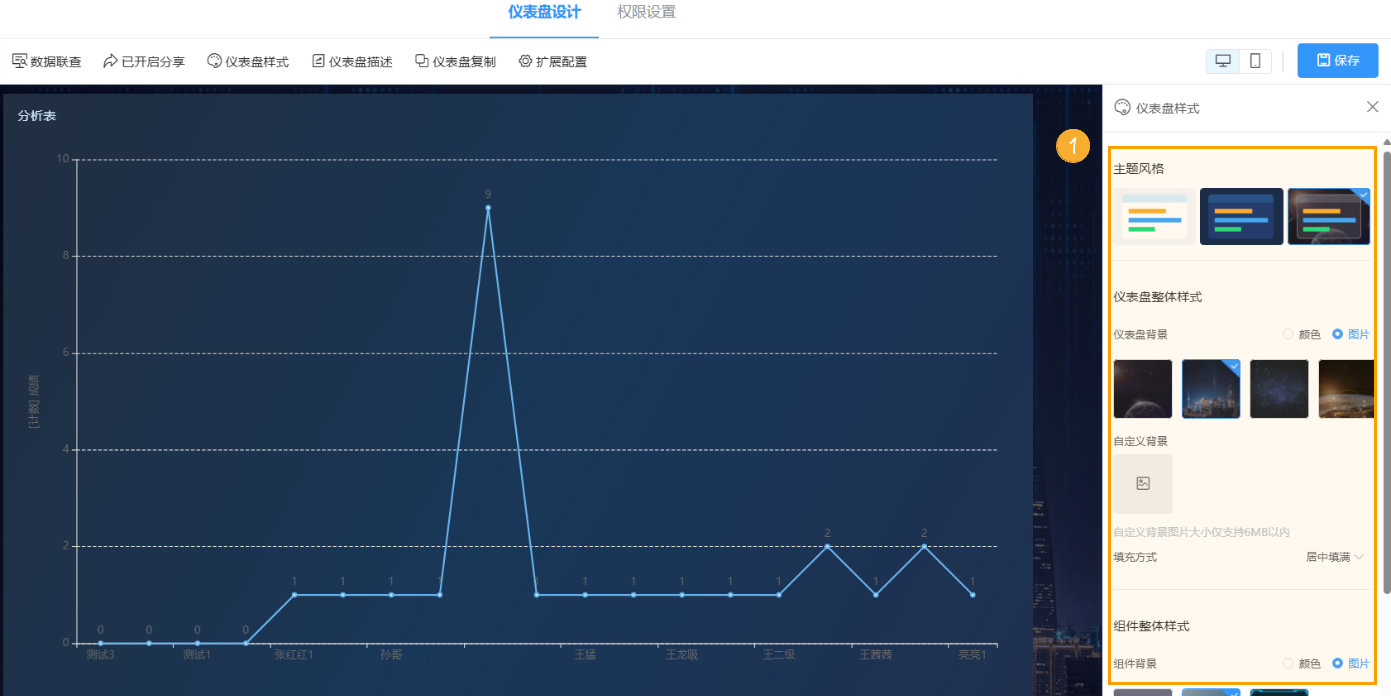Select the galaxy dashboard background thumbnail
The image size is (1391, 696).
click(1279, 388)
